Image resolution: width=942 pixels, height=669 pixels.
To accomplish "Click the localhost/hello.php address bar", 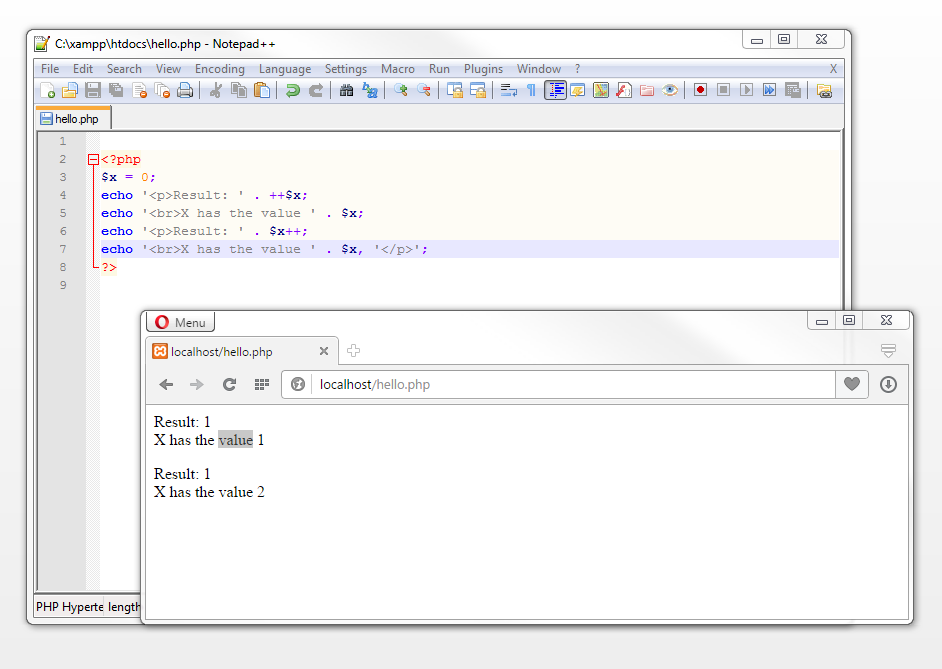I will click(x=560, y=385).
